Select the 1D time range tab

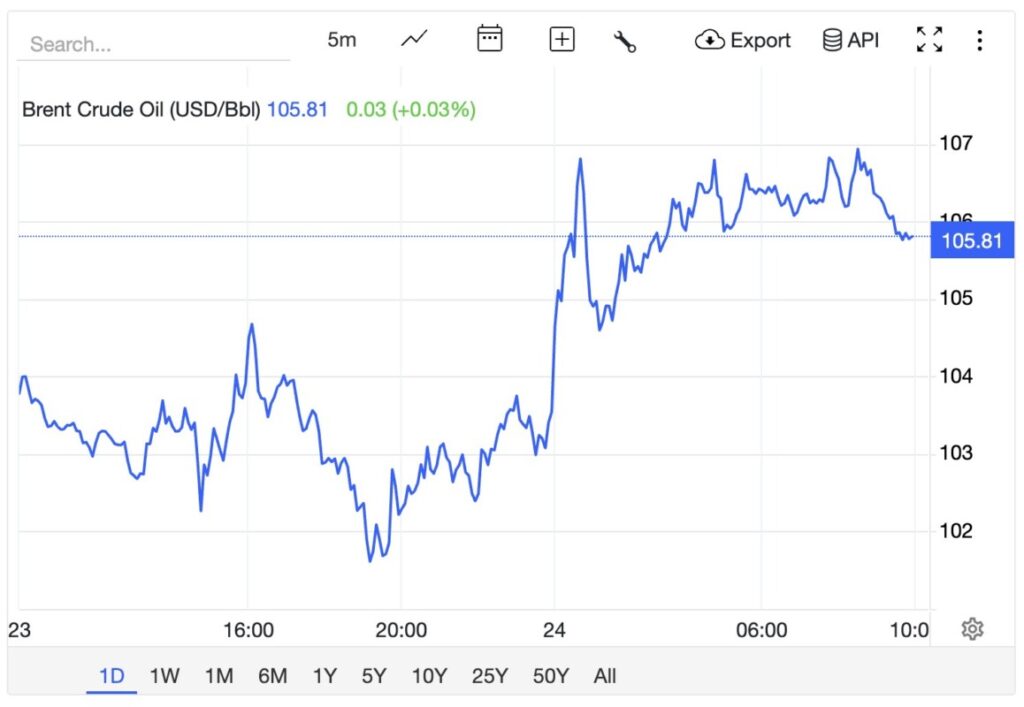111,676
